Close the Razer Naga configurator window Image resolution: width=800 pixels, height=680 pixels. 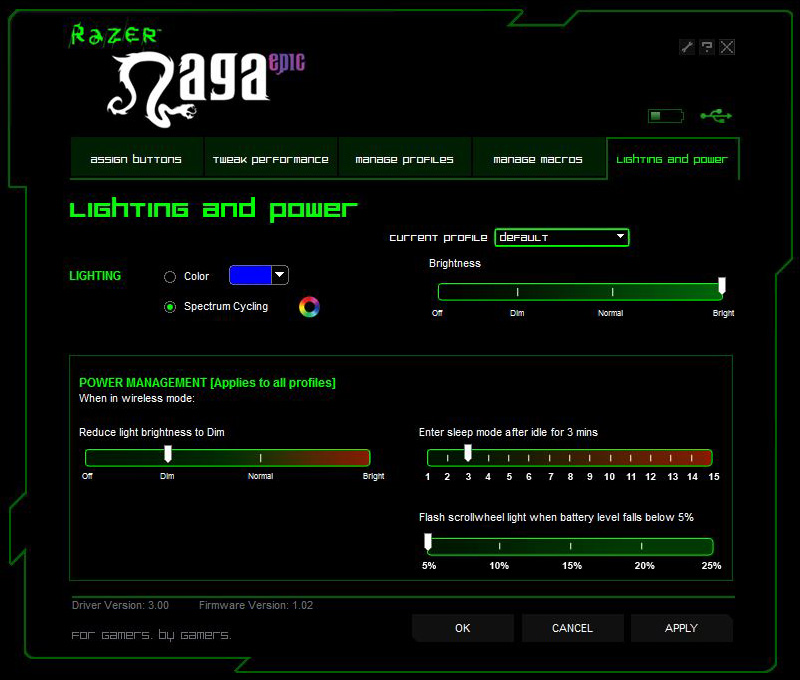pyautogui.click(x=727, y=47)
